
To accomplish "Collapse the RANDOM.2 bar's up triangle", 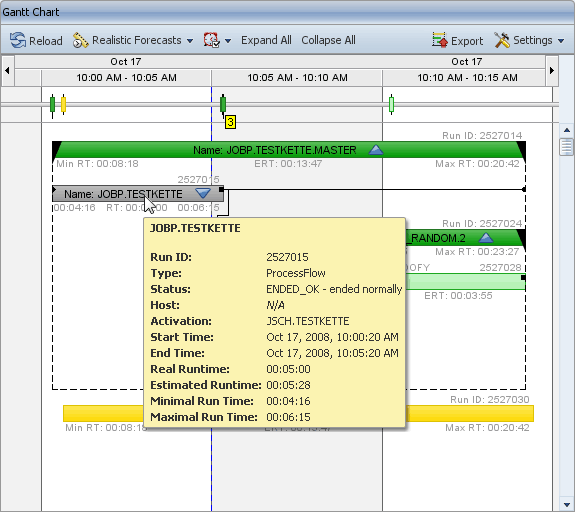I will (486, 238).
